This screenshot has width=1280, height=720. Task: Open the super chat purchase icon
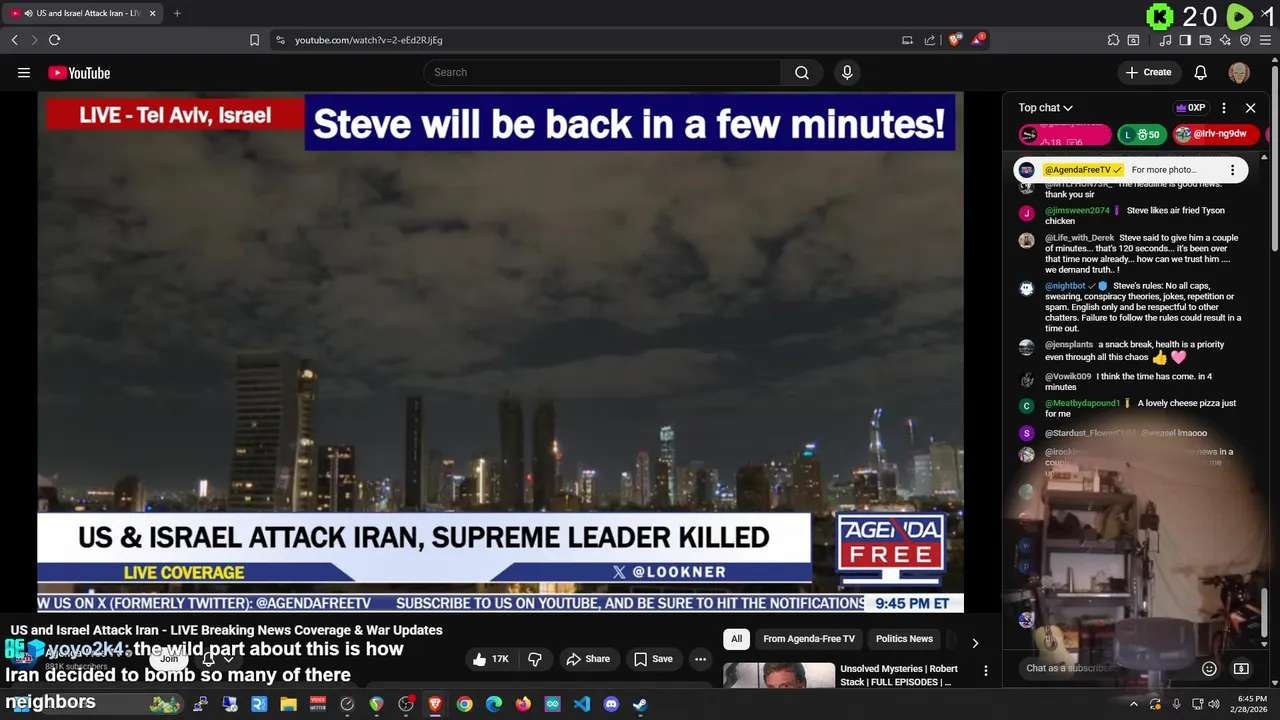(x=1241, y=668)
